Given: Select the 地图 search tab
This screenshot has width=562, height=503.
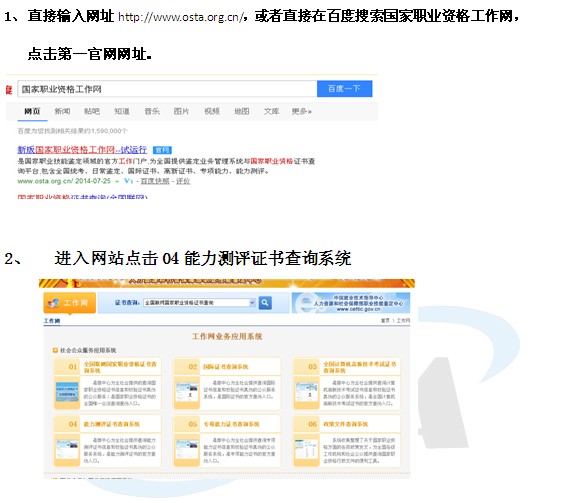Looking at the screenshot, I should [242, 111].
